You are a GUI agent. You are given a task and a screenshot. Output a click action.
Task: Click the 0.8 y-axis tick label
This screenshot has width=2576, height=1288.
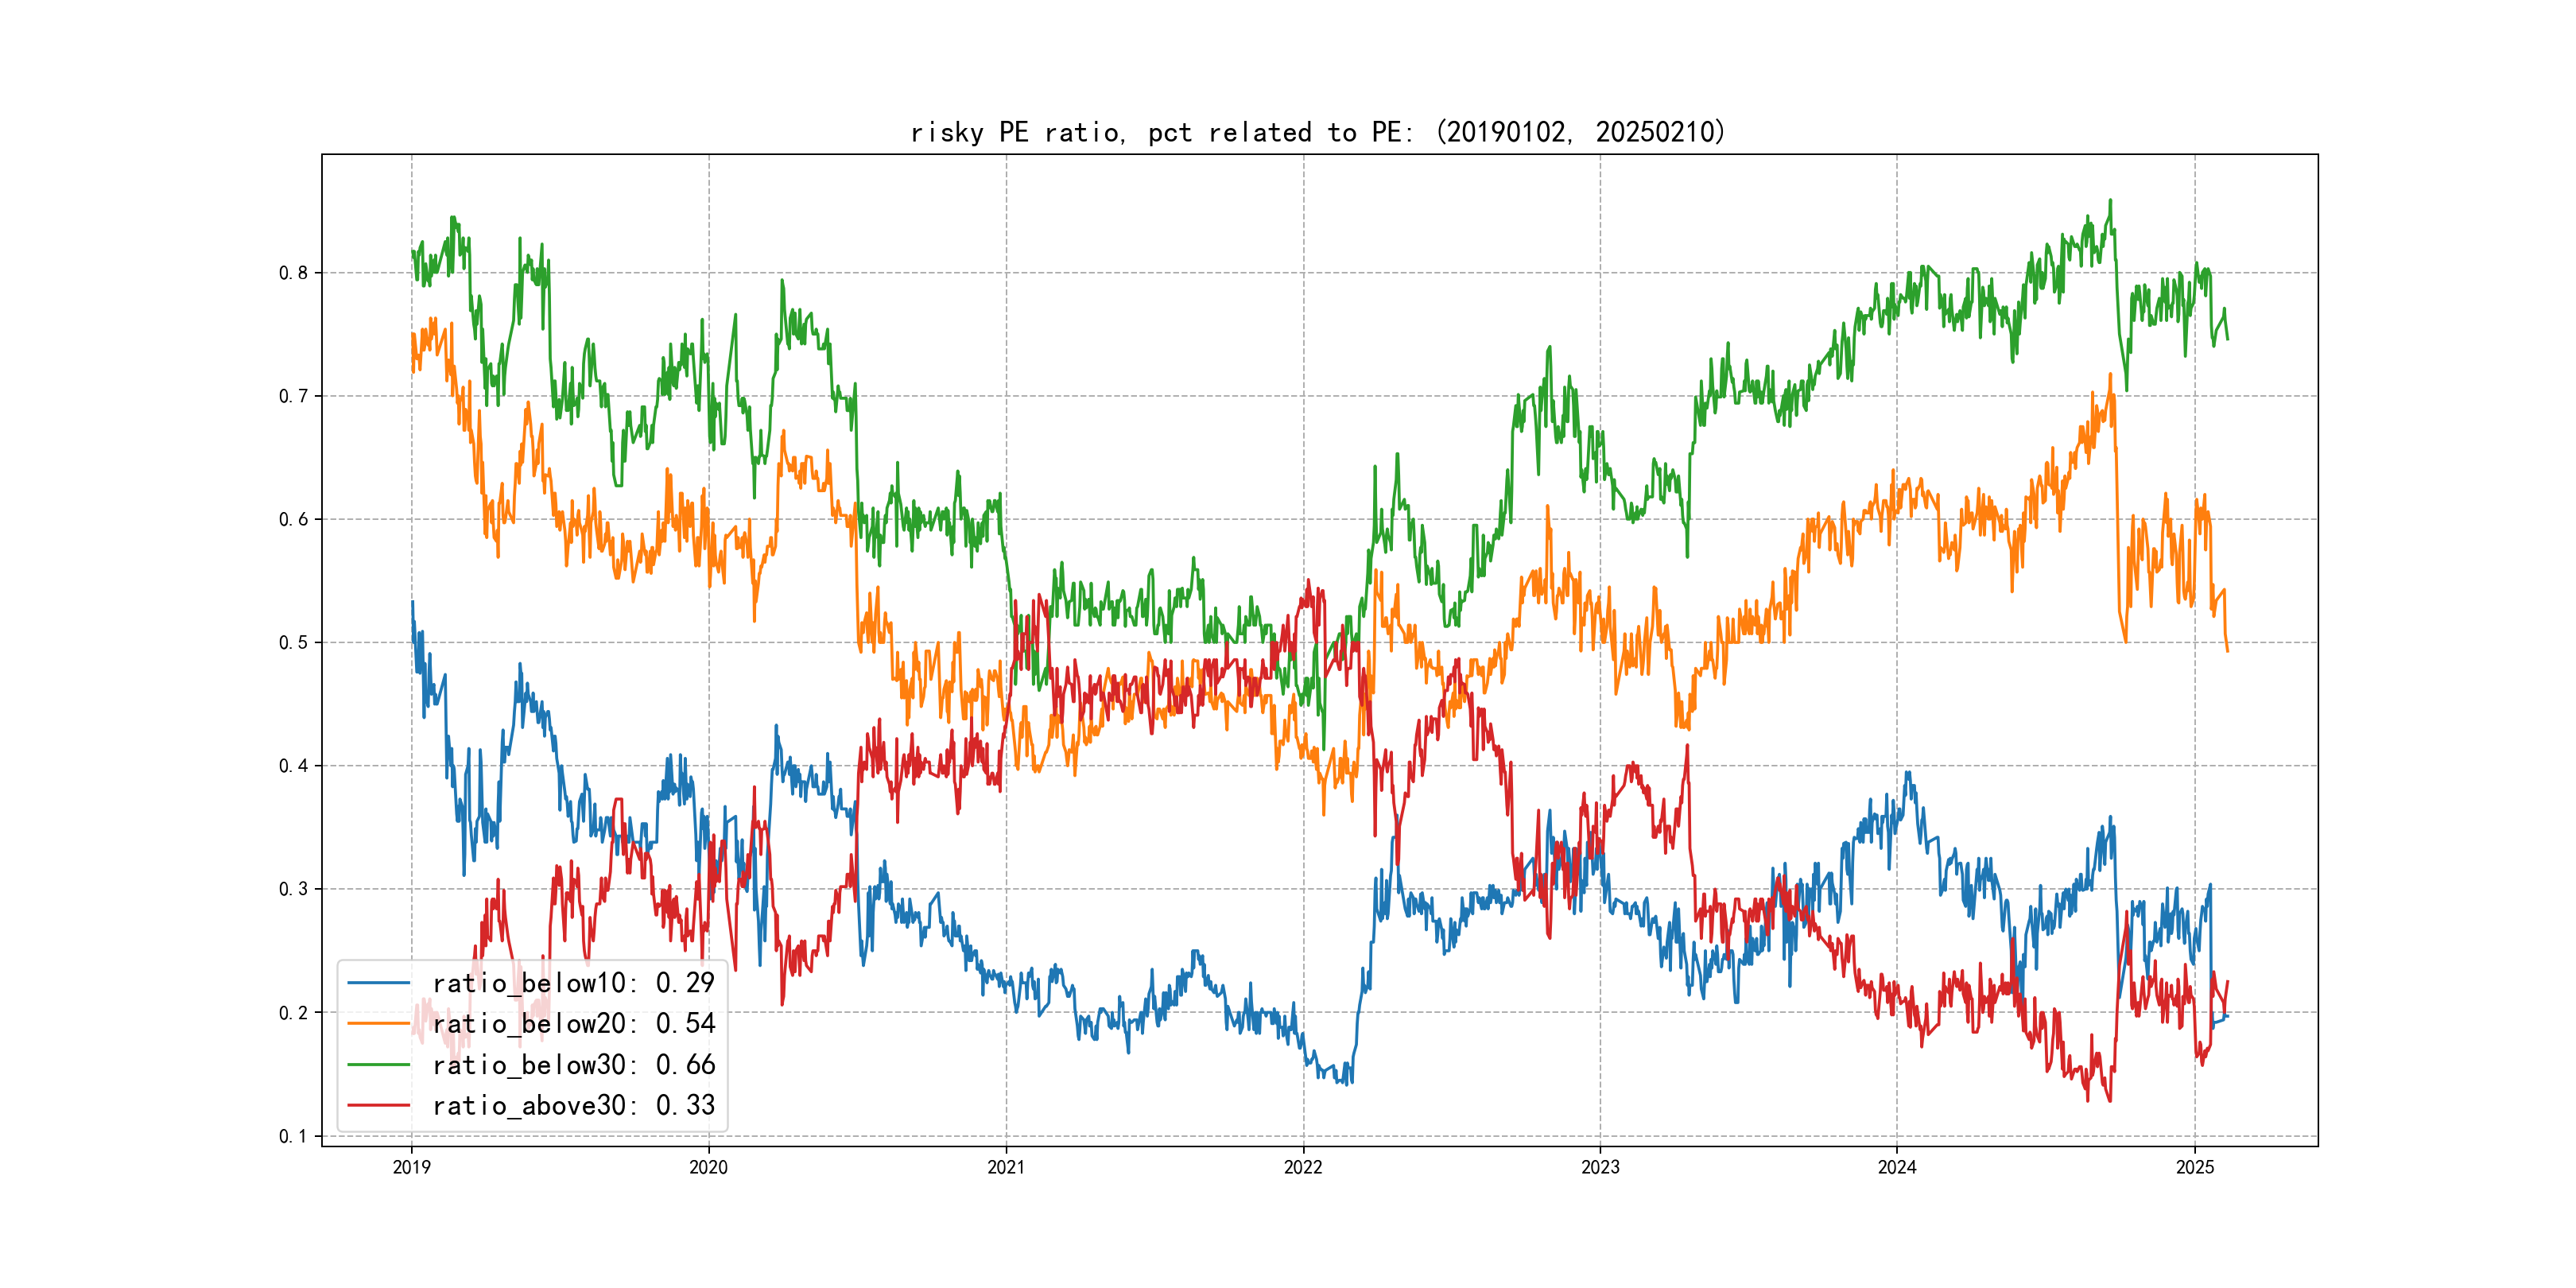(293, 273)
